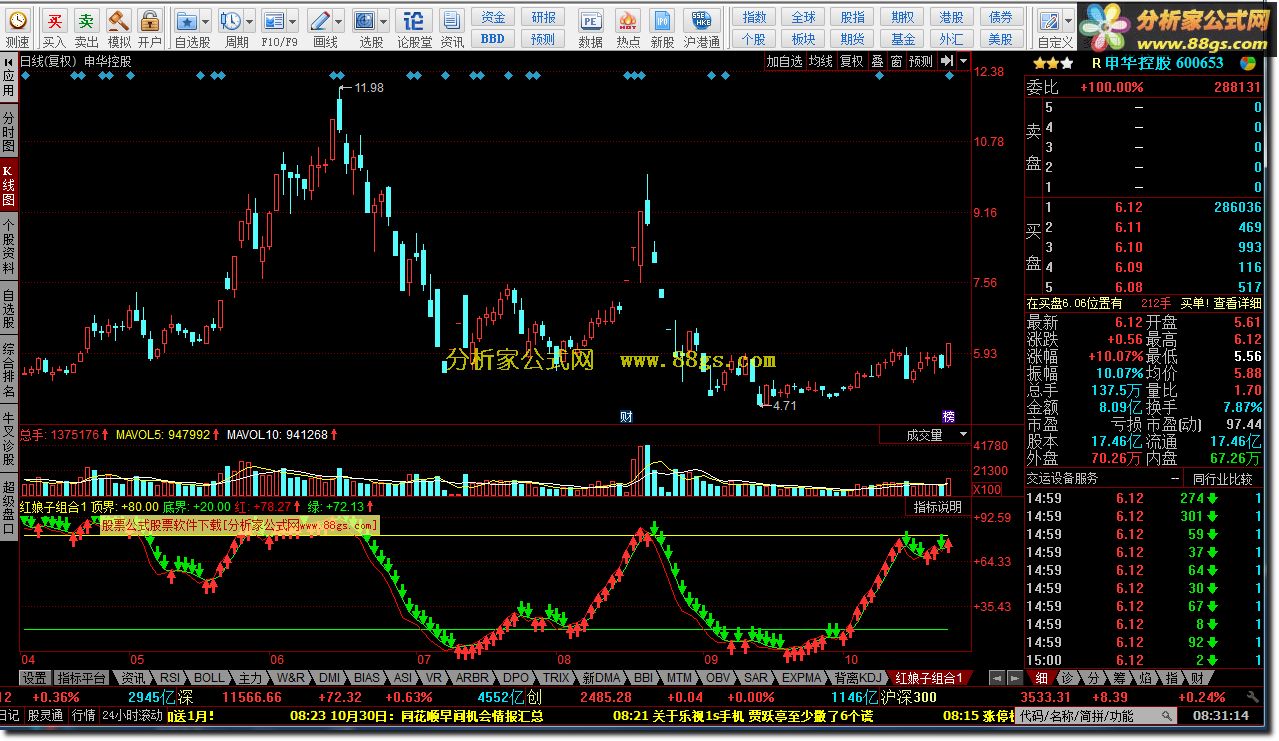Open the F10/F9 info icon
Viewport: 1279px width, 741px height.
[x=273, y=21]
